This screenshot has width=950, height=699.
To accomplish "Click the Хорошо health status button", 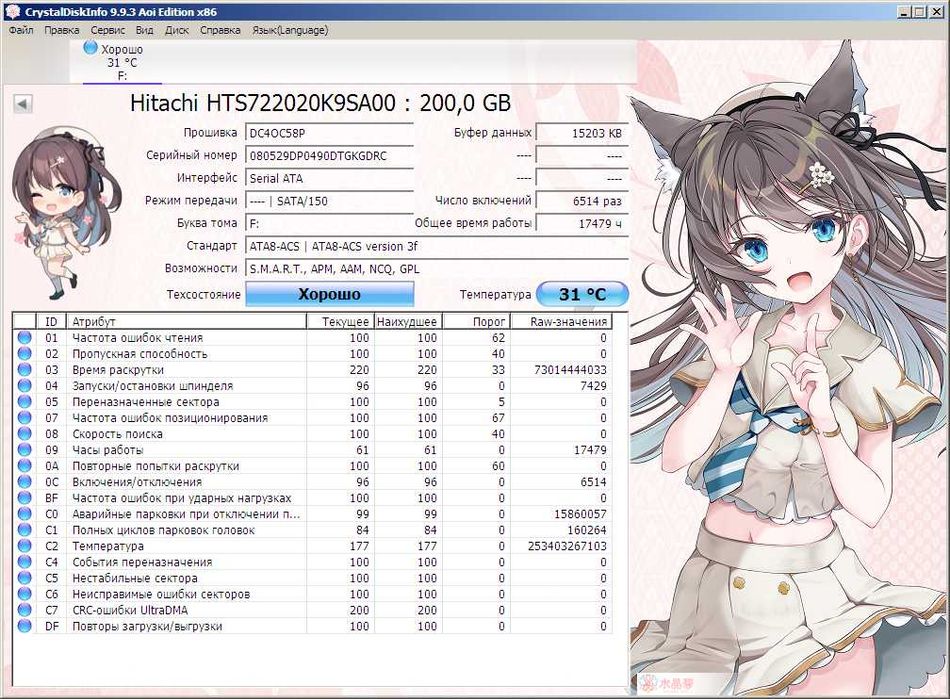I will [x=330, y=294].
